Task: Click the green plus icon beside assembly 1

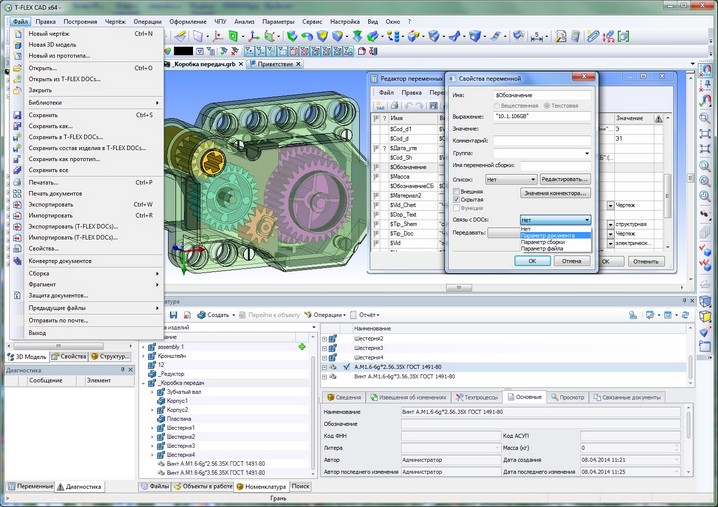Action: click(x=302, y=347)
